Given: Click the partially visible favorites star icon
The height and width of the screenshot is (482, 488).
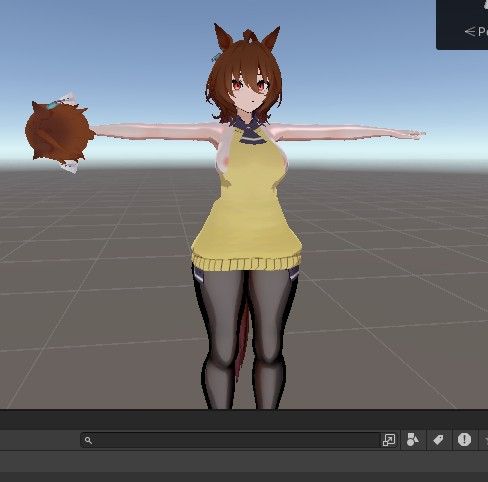Looking at the screenshot, I should (x=485, y=440).
